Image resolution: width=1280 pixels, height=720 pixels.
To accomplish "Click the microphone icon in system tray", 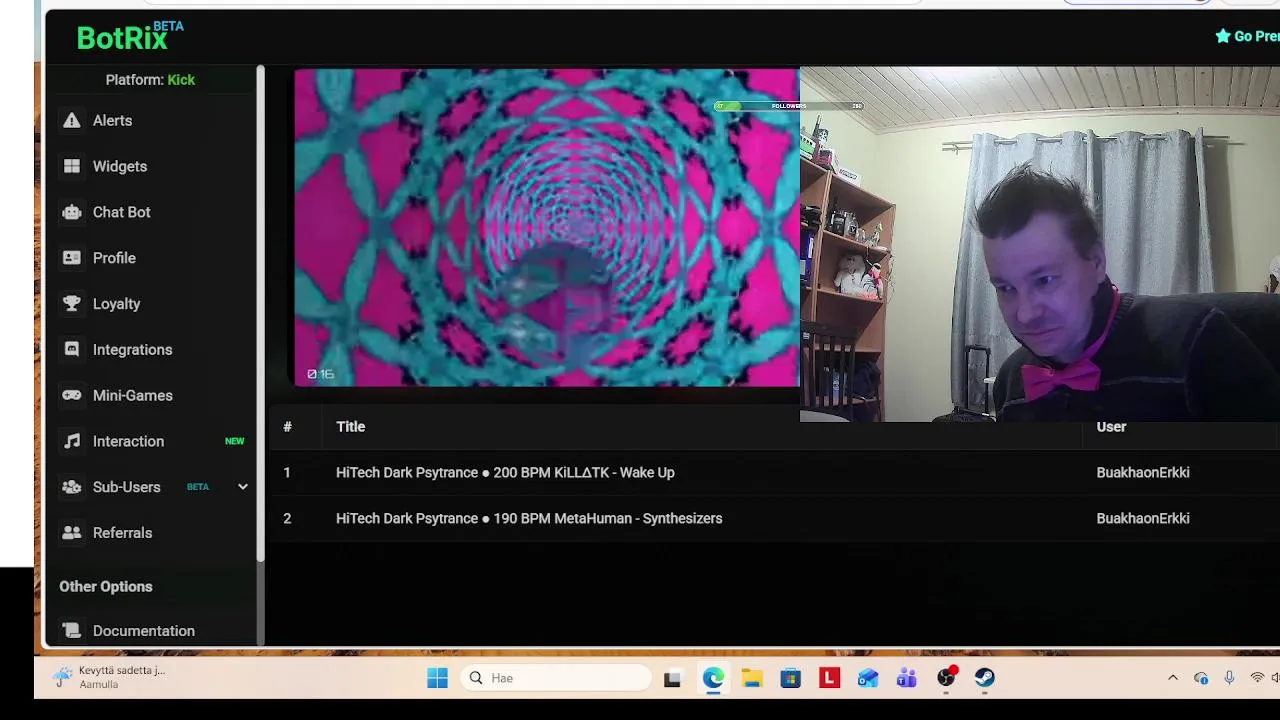I will pos(1229,678).
